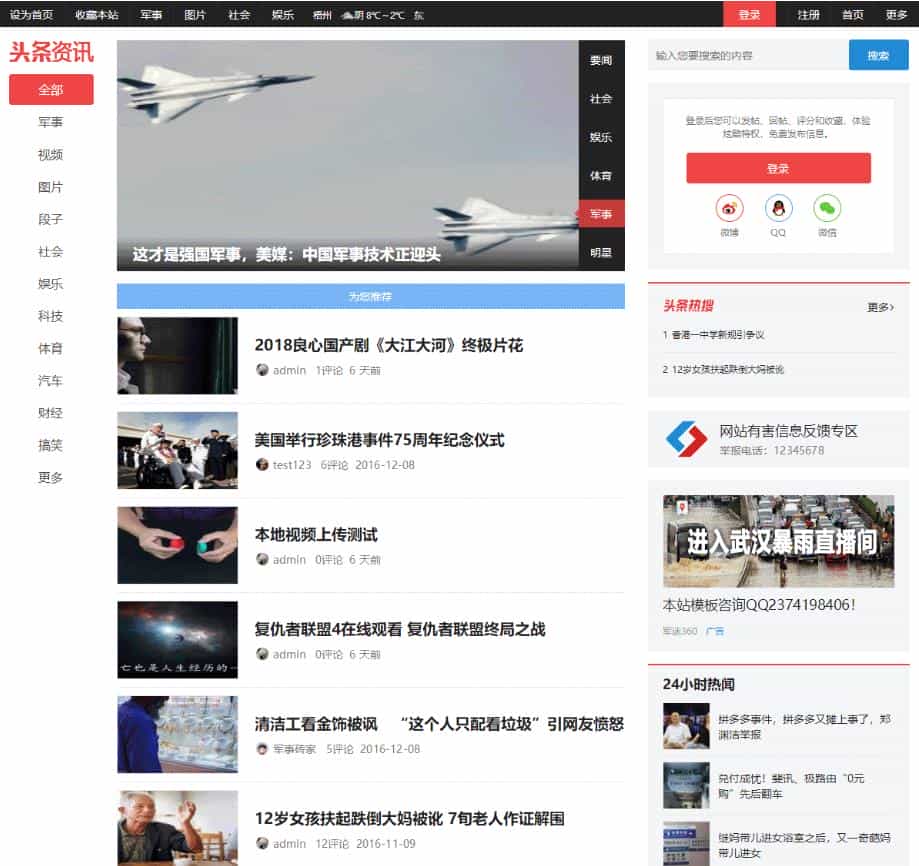Click the 头条资讯 site logo
919x866 pixels.
click(x=52, y=52)
